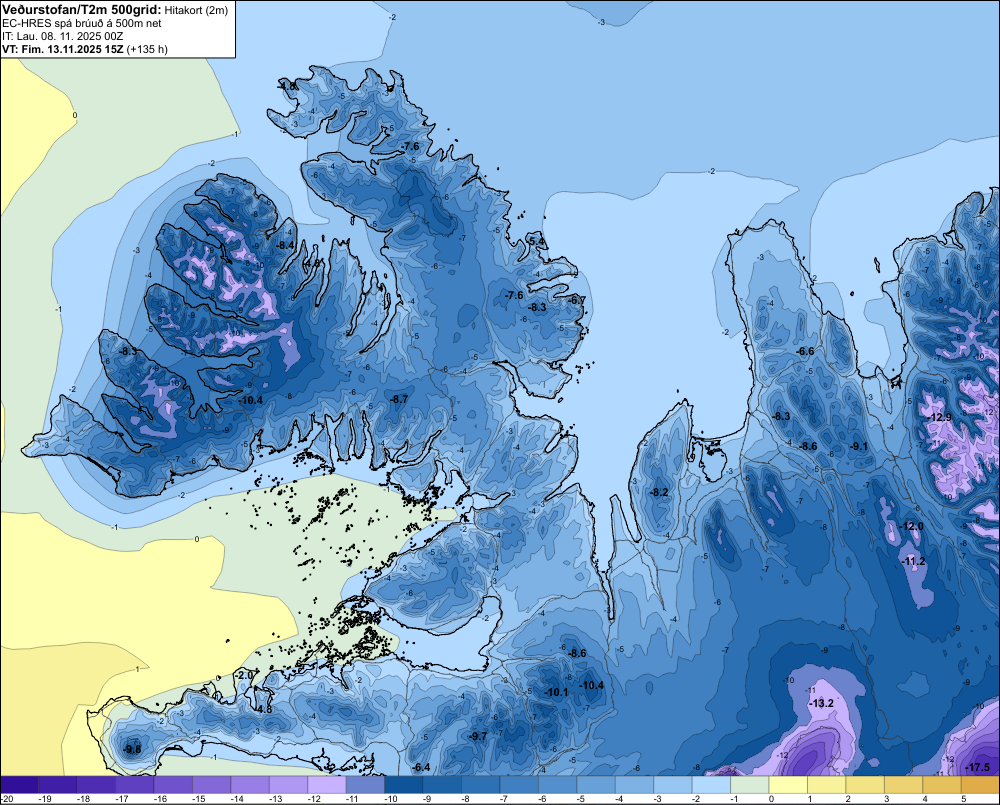Image resolution: width=1000 pixels, height=805 pixels.
Task: Click the '-18' label in the legend
Action: point(83,799)
